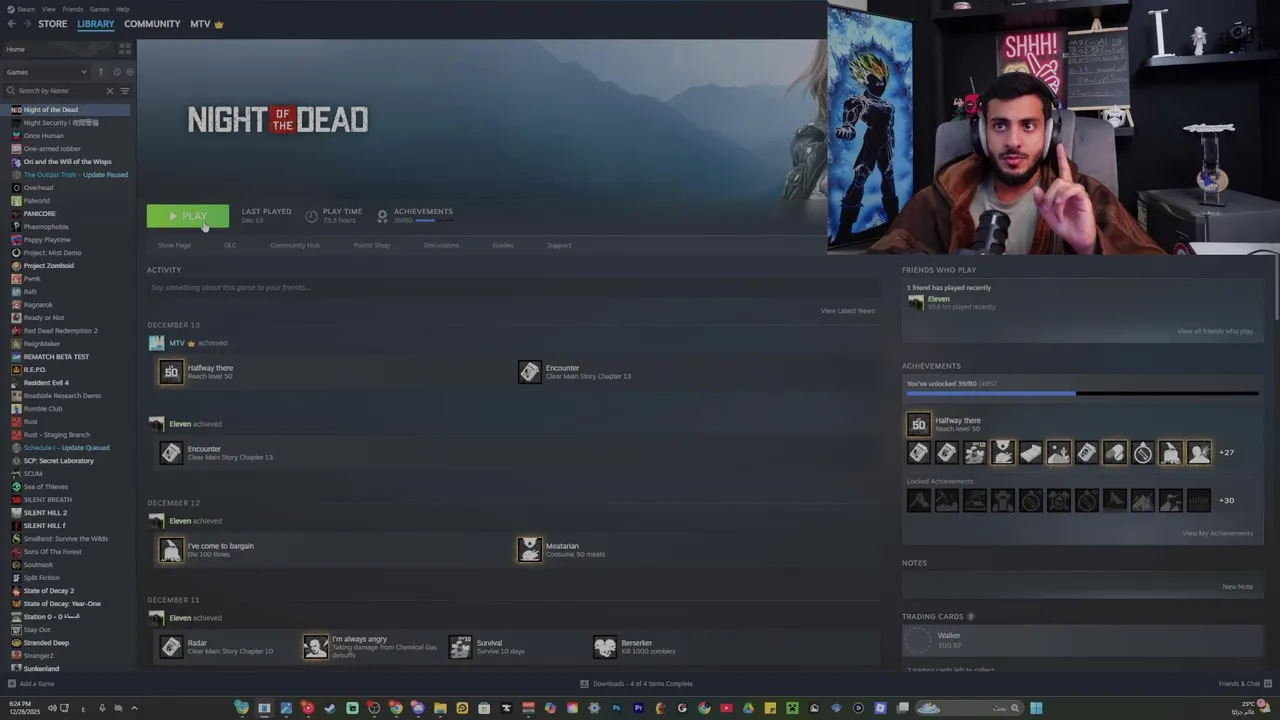The height and width of the screenshot is (720, 1280).
Task: Open the Friends menu
Action: click(73, 9)
